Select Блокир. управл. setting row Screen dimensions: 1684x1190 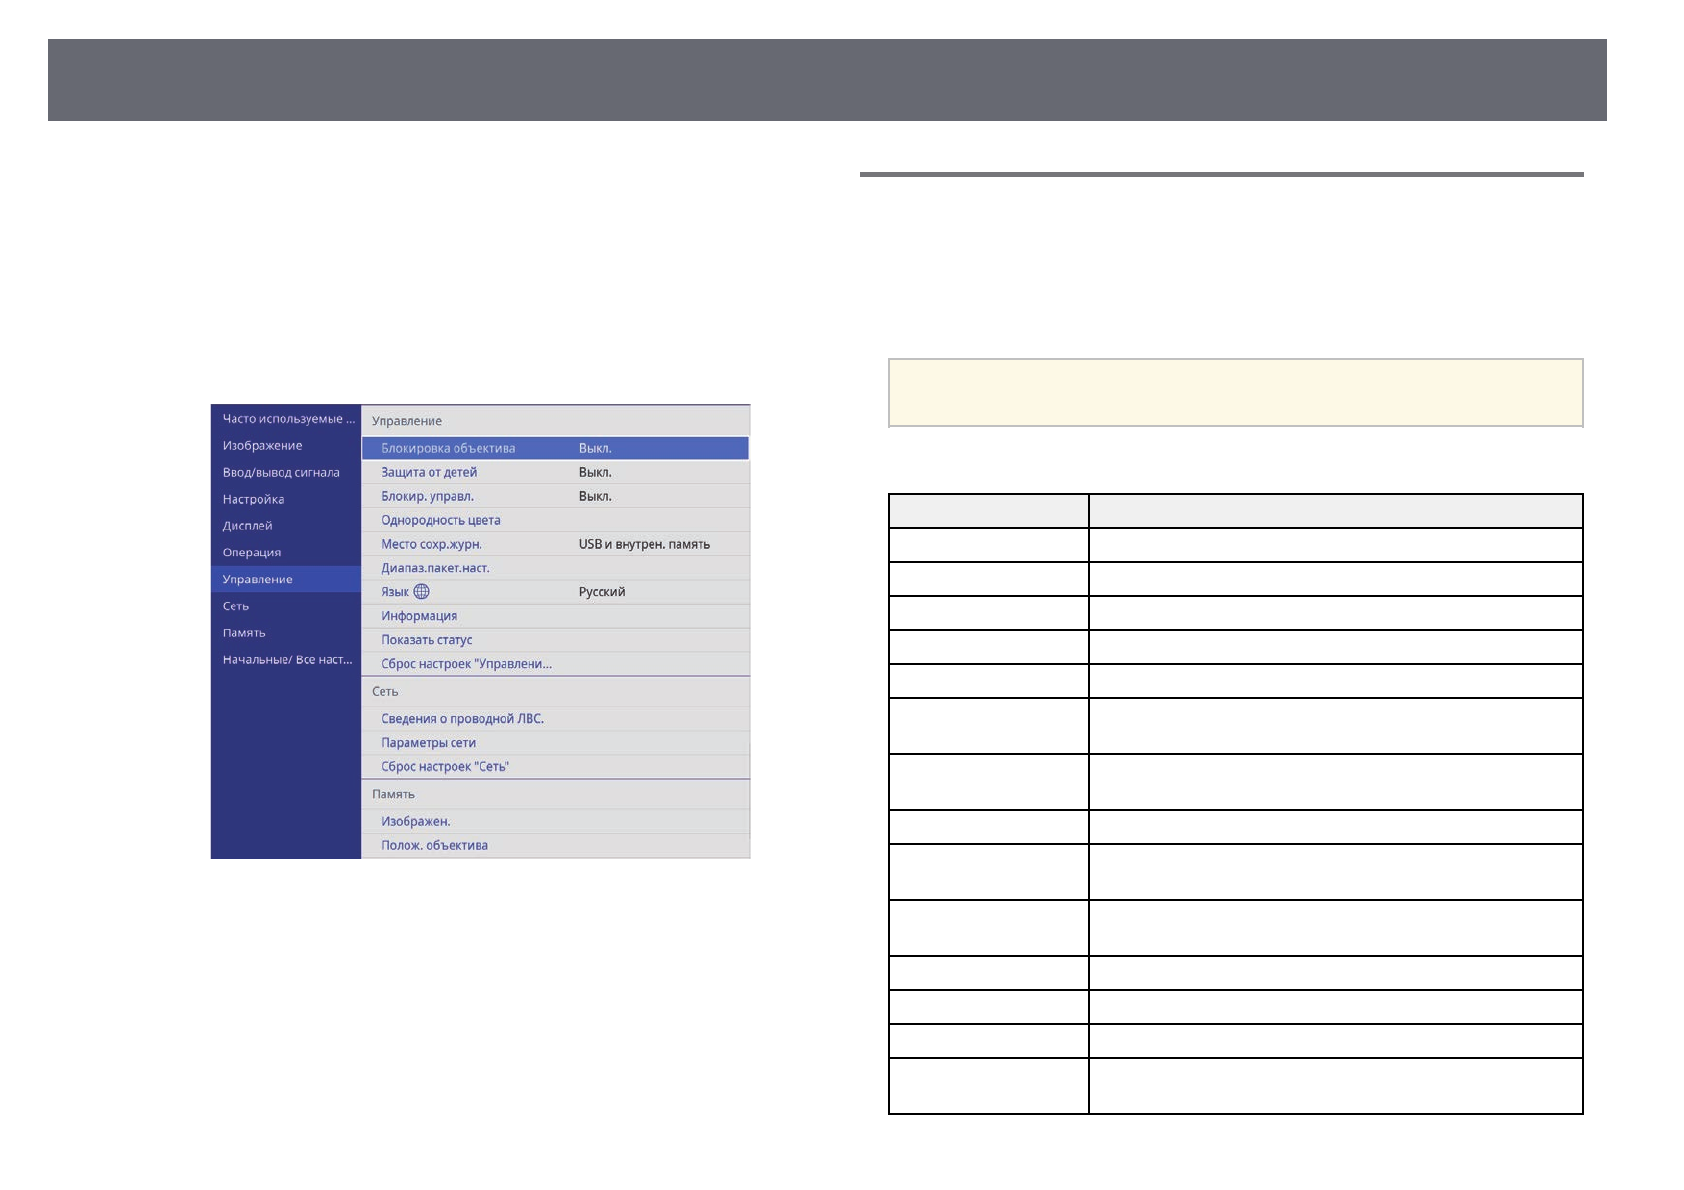555,496
